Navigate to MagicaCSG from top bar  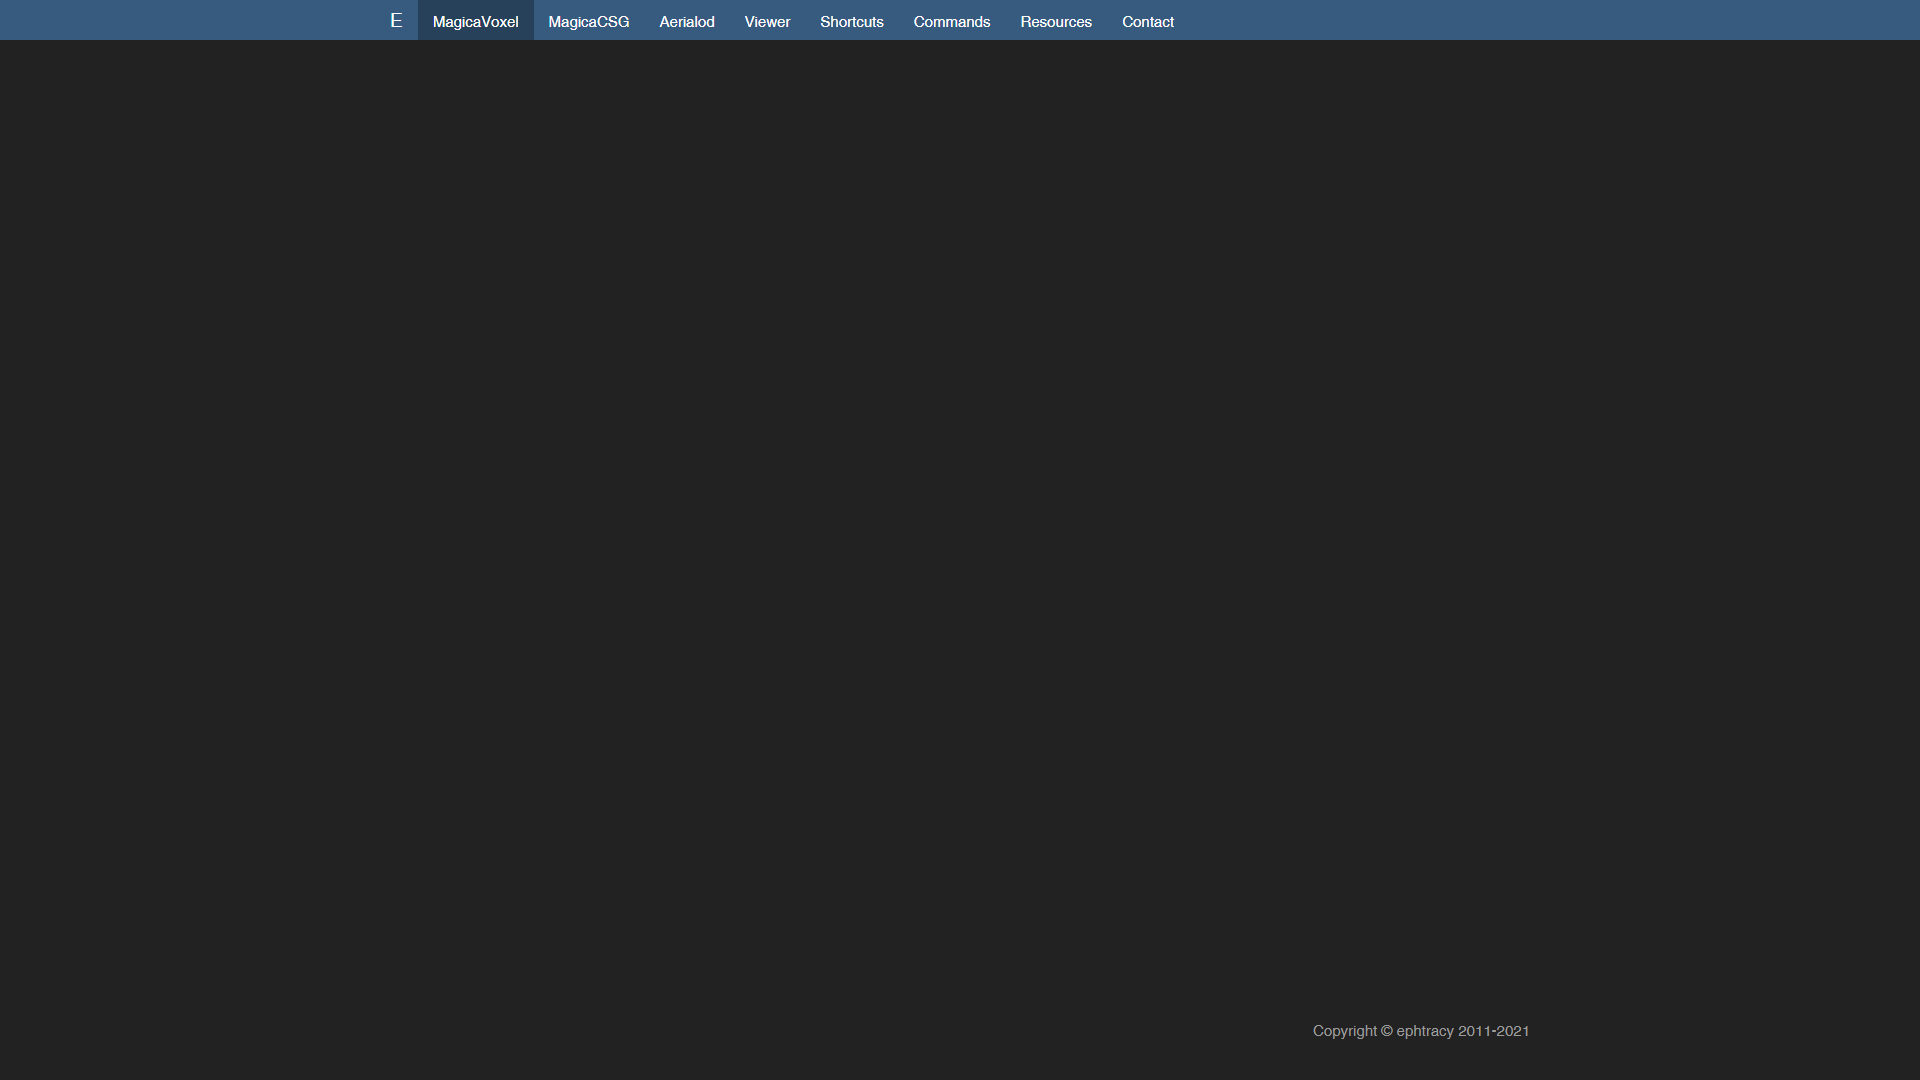(x=588, y=21)
